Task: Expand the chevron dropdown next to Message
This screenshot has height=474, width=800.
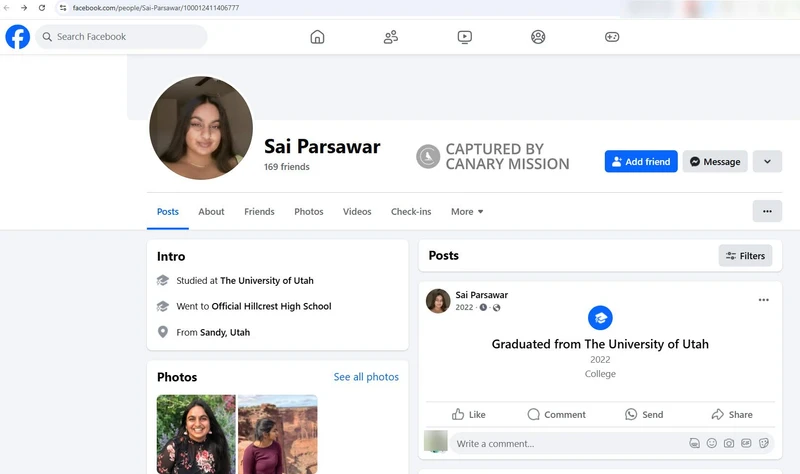Action: pos(767,161)
